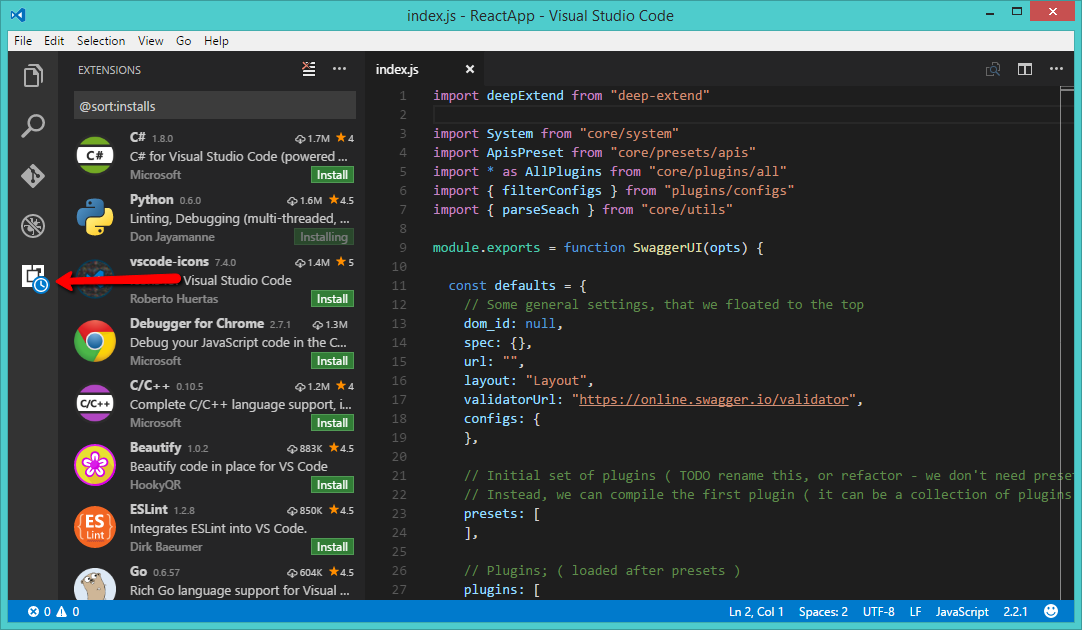Open the Selection menu
1082x630 pixels.
coord(101,41)
